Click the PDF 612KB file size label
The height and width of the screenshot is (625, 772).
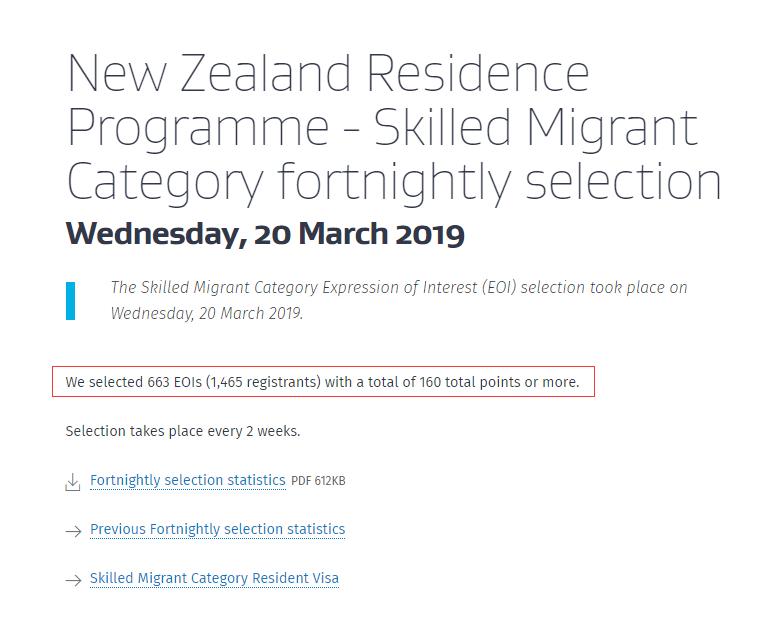[x=318, y=482]
